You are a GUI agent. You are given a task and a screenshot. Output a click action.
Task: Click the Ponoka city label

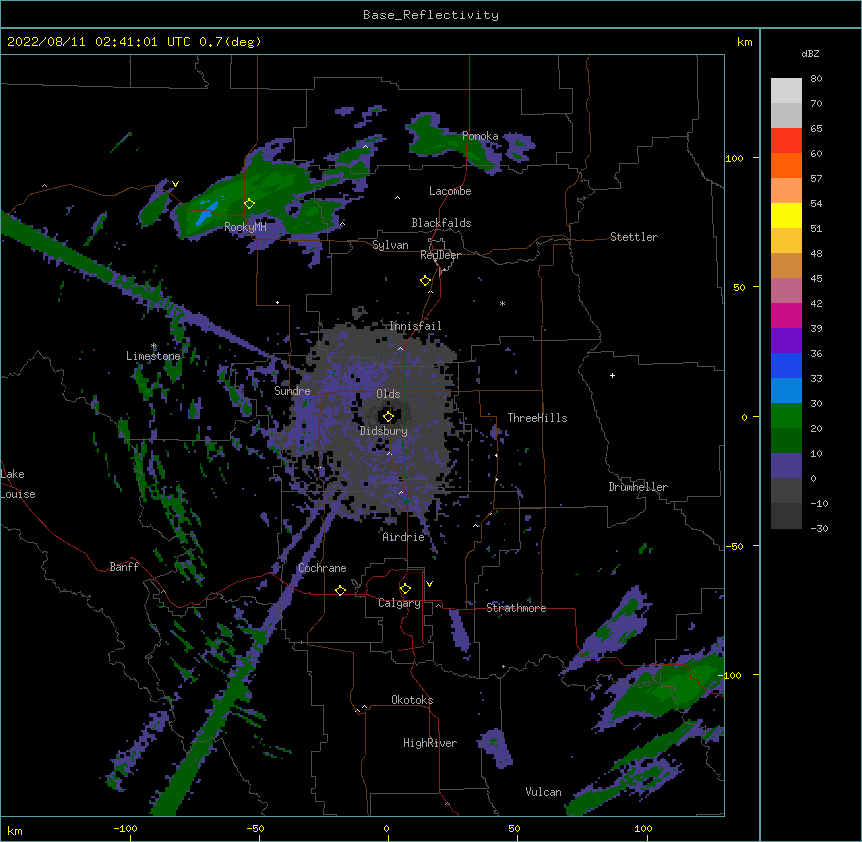coord(480,136)
